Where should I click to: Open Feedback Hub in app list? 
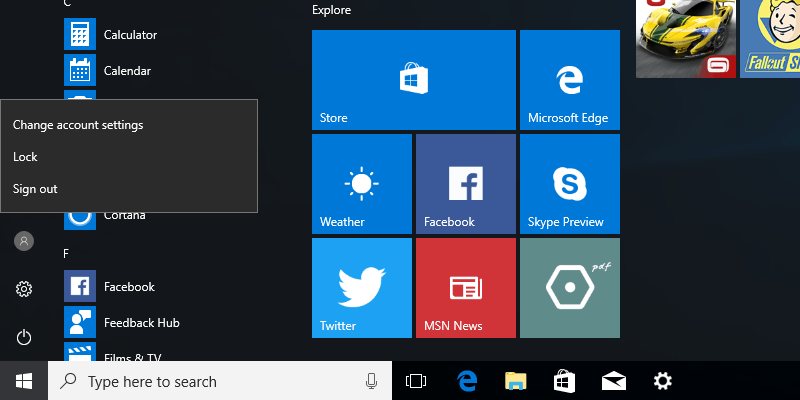141,323
